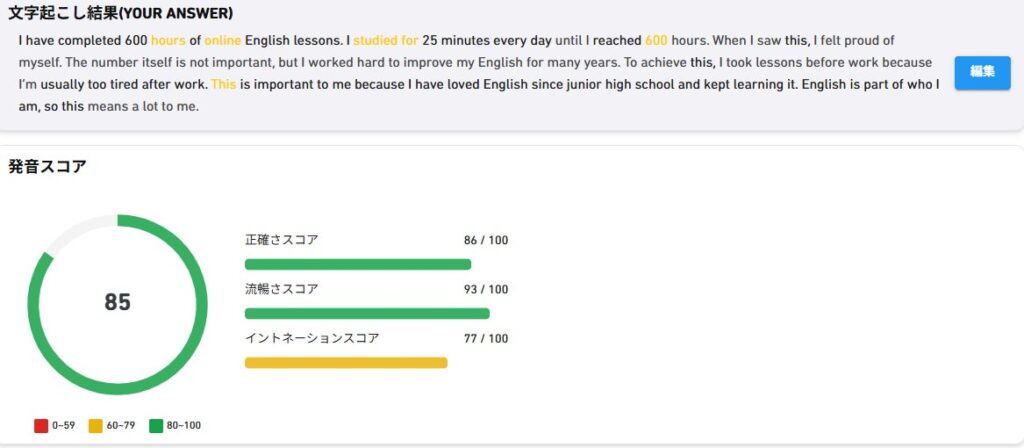Screen dimensions: 1024x448
Task: Select the highlighted word "This" in transcript
Action: tap(223, 85)
